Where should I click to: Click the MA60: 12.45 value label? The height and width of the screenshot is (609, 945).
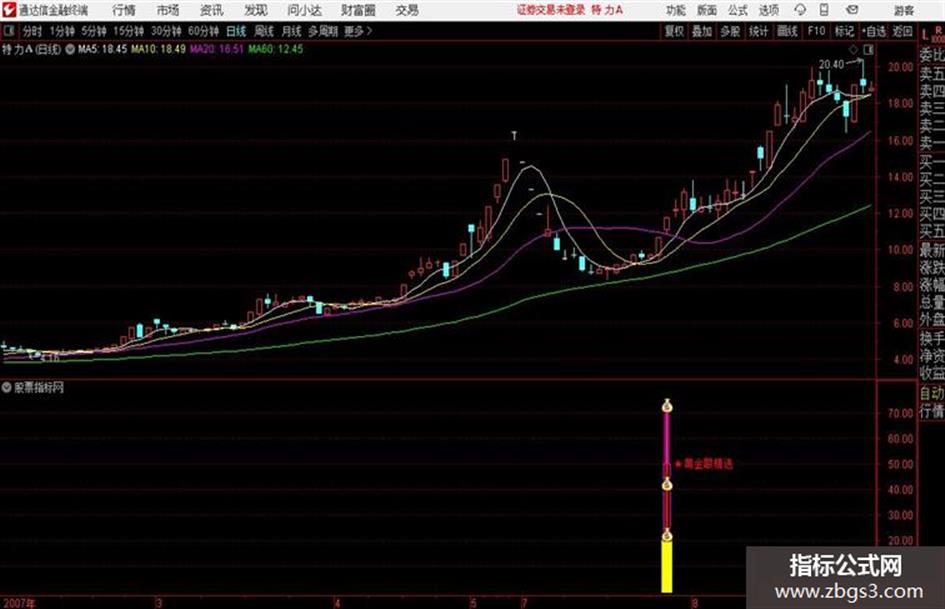(276, 49)
